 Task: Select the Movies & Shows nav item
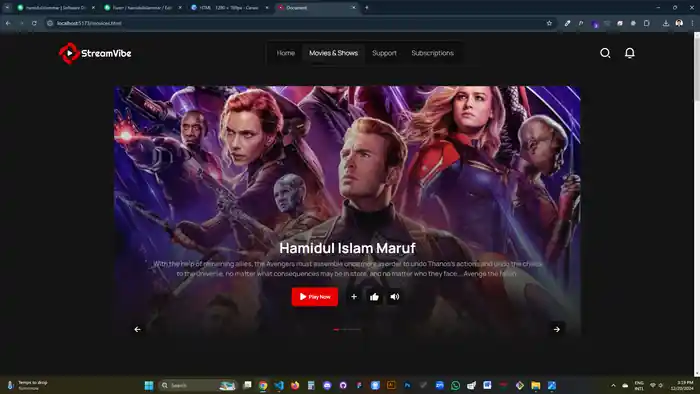[333, 53]
